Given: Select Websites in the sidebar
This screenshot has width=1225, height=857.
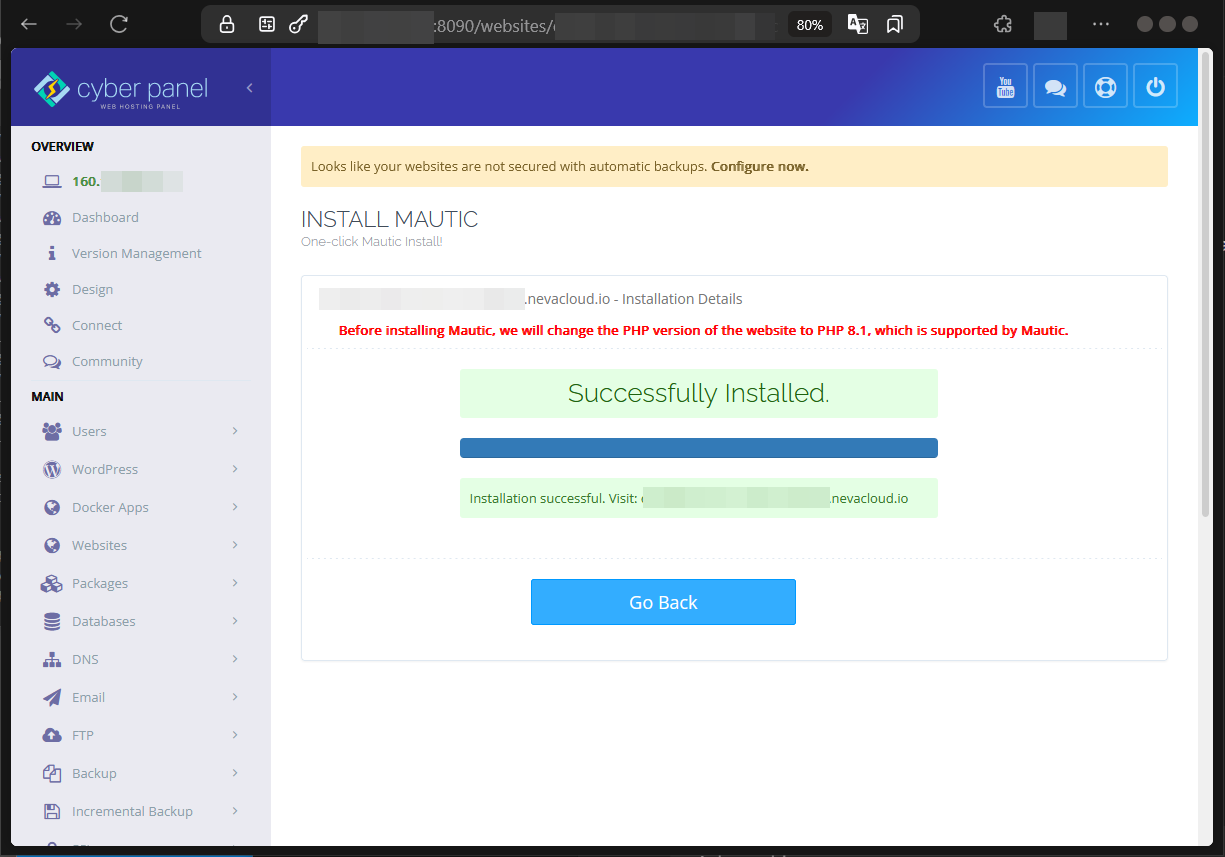Looking at the screenshot, I should pos(99,546).
